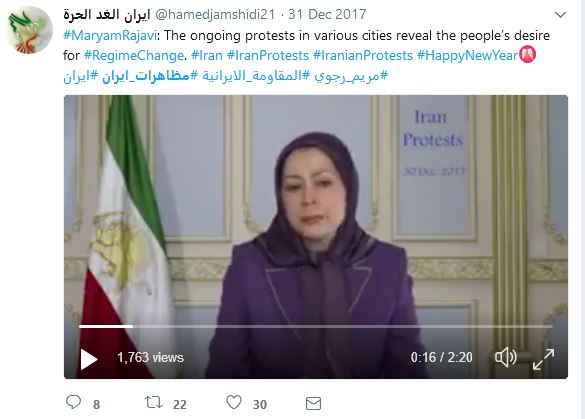Retweet using the retweet arrows icon

(x=153, y=402)
